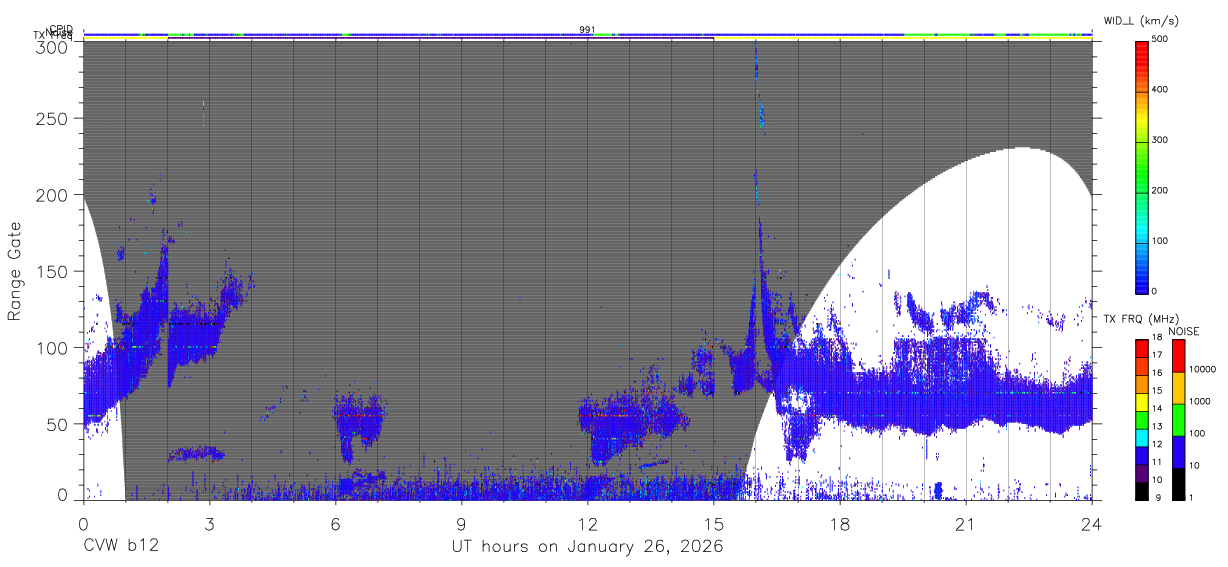Viewport: 1228px width, 567px height.
Task: Click the '250' Range Gate axis label
Action: pyautogui.click(x=51, y=118)
